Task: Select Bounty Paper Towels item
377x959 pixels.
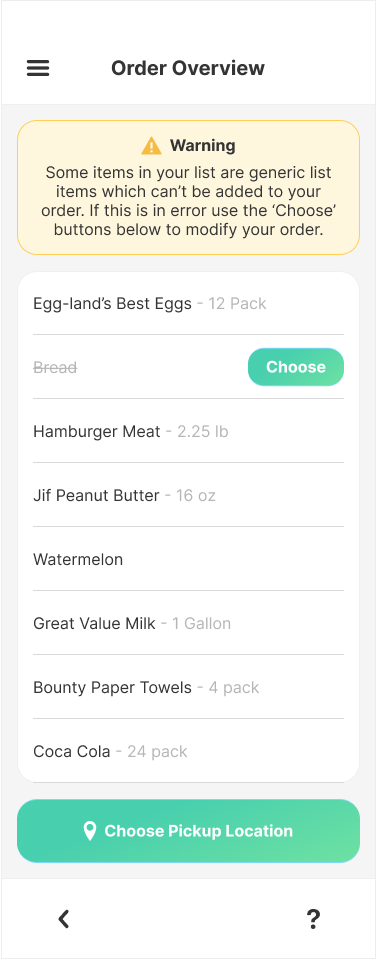Action: (x=188, y=687)
